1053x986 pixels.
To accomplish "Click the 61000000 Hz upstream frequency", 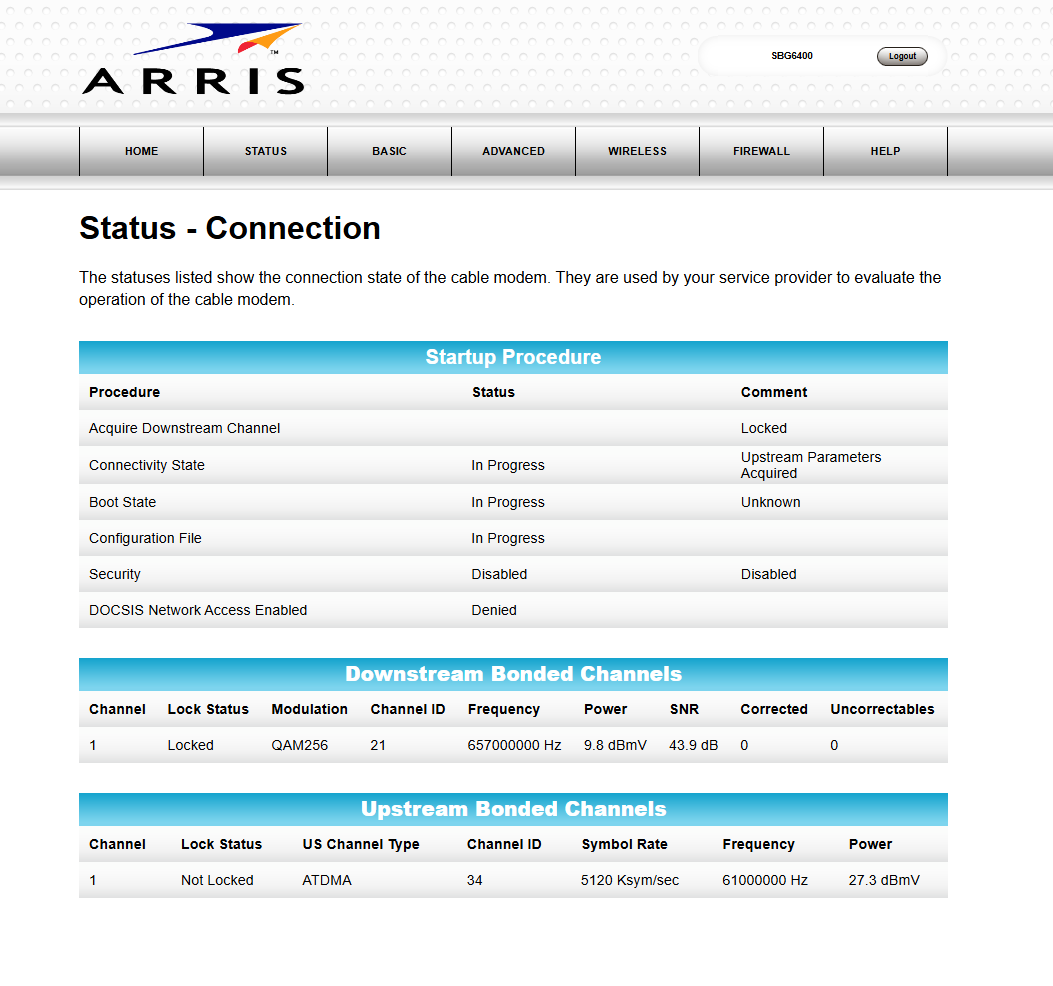I will coord(765,881).
